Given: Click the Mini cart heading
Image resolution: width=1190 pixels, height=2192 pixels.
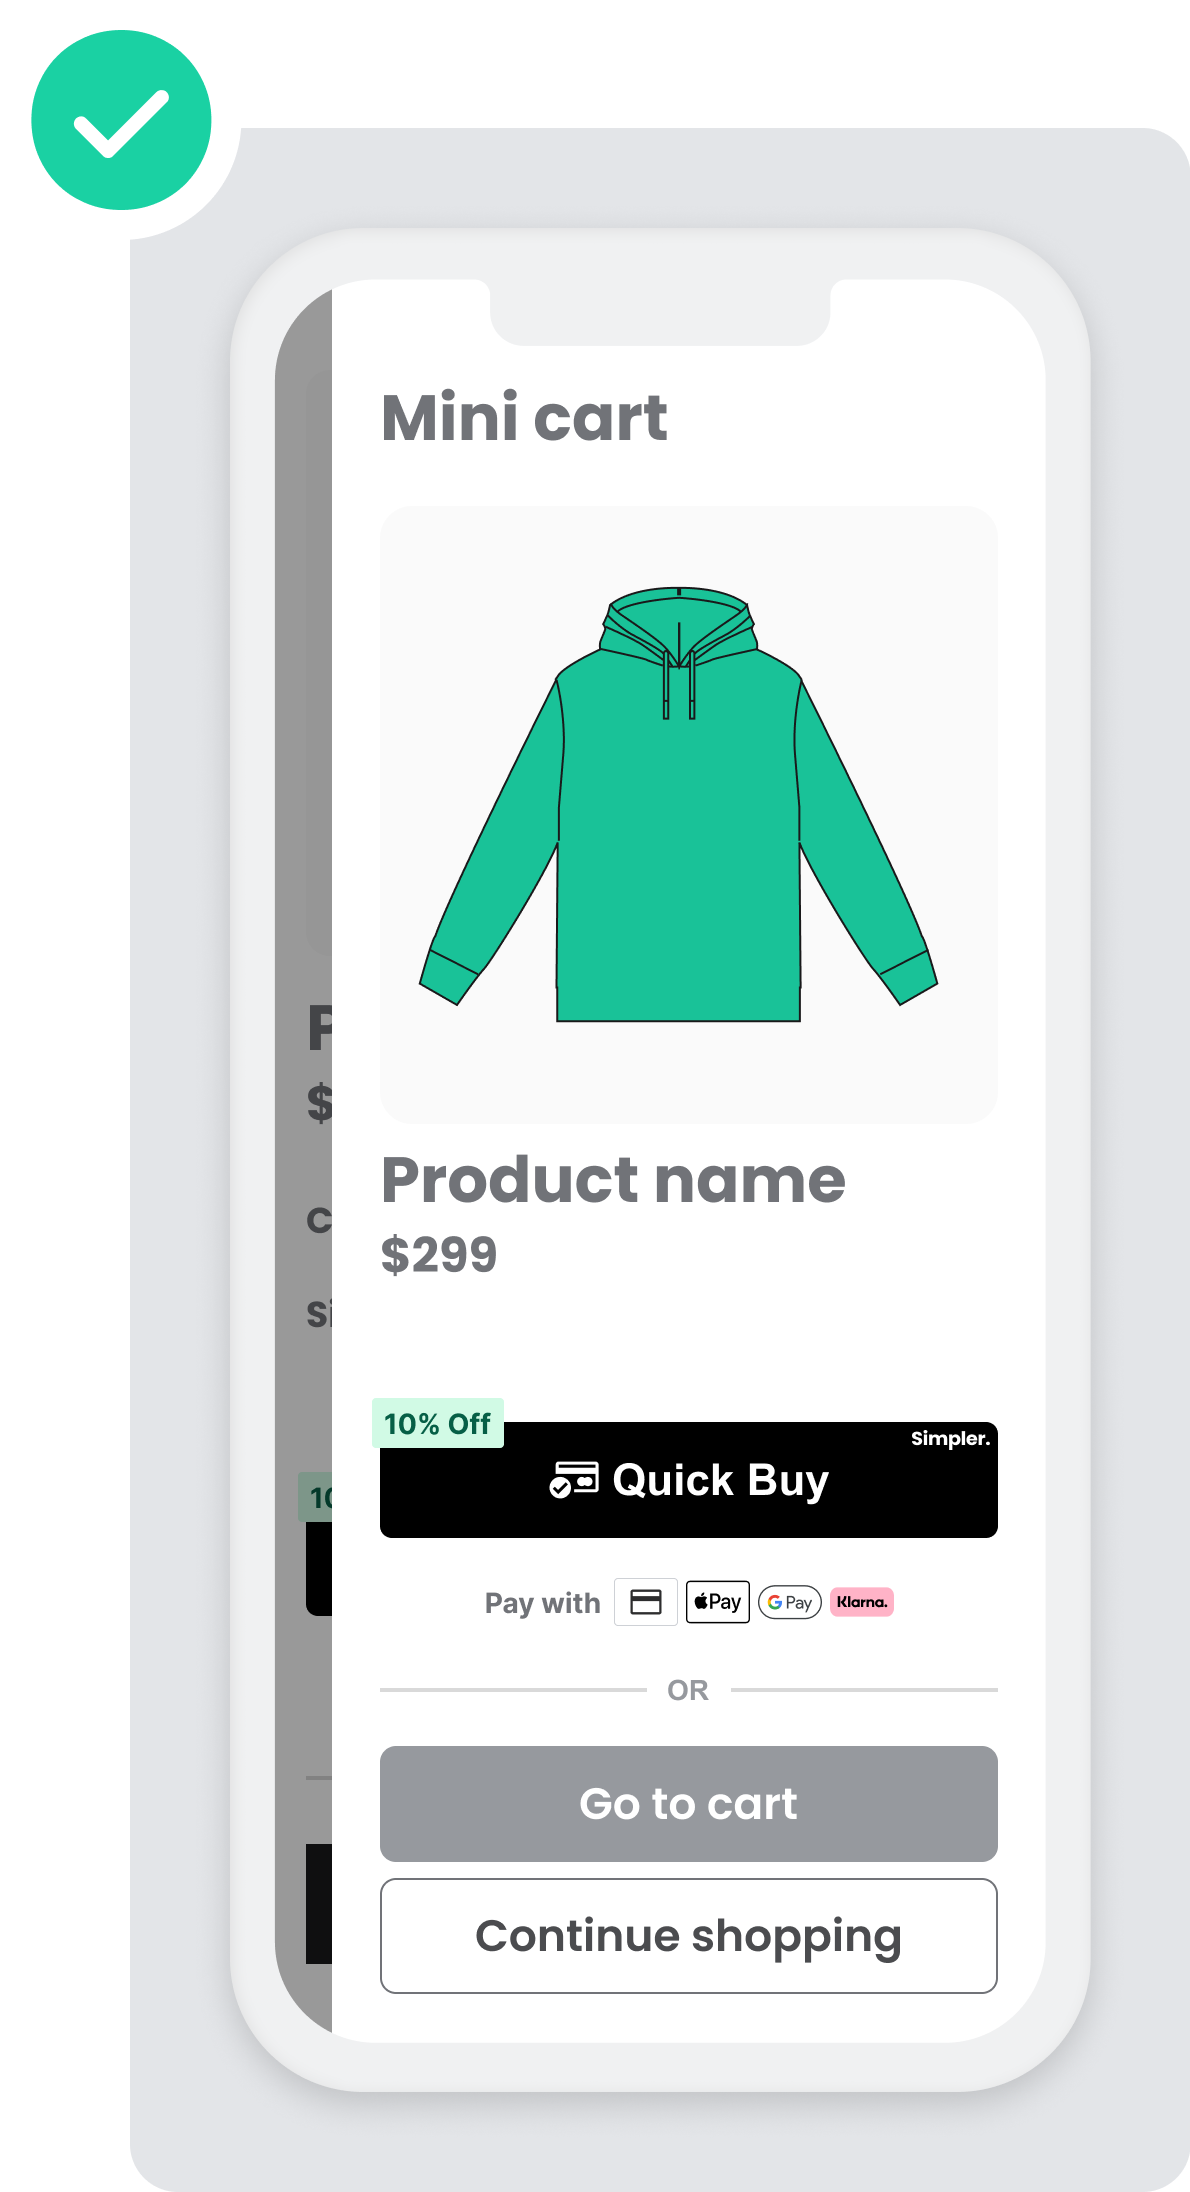Looking at the screenshot, I should click(x=524, y=417).
